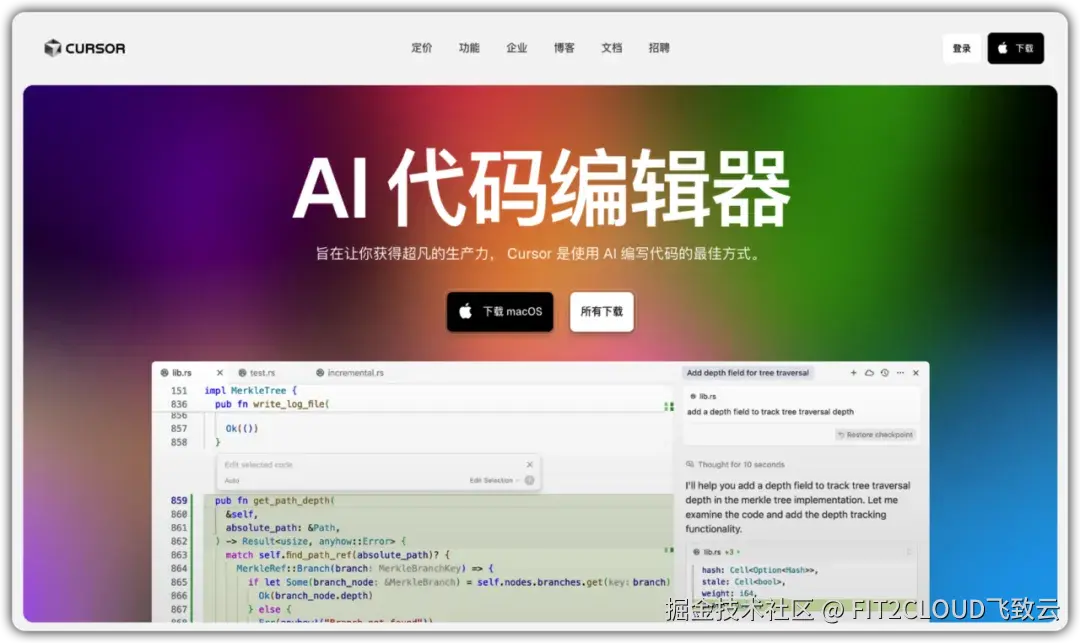Click the Restore checkpoint button
The image size is (1080, 643).
pos(875,434)
